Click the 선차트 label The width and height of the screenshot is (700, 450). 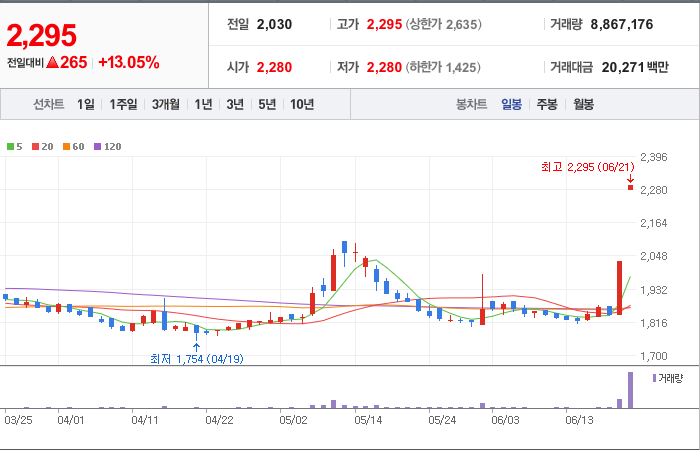point(49,104)
